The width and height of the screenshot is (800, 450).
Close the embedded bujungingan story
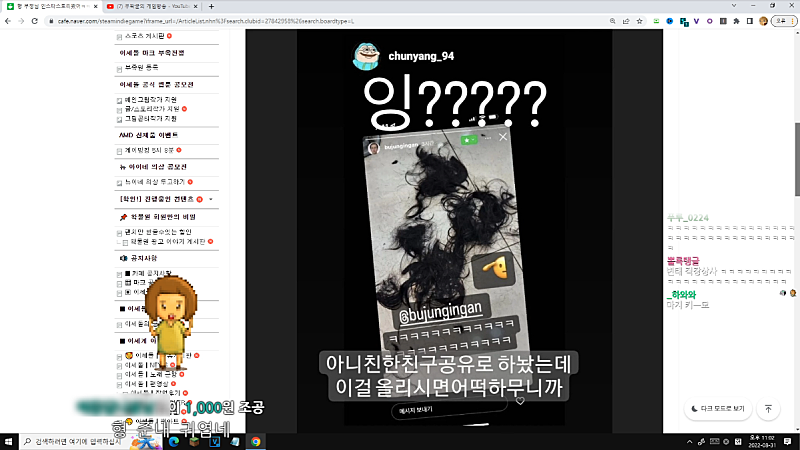click(x=503, y=137)
